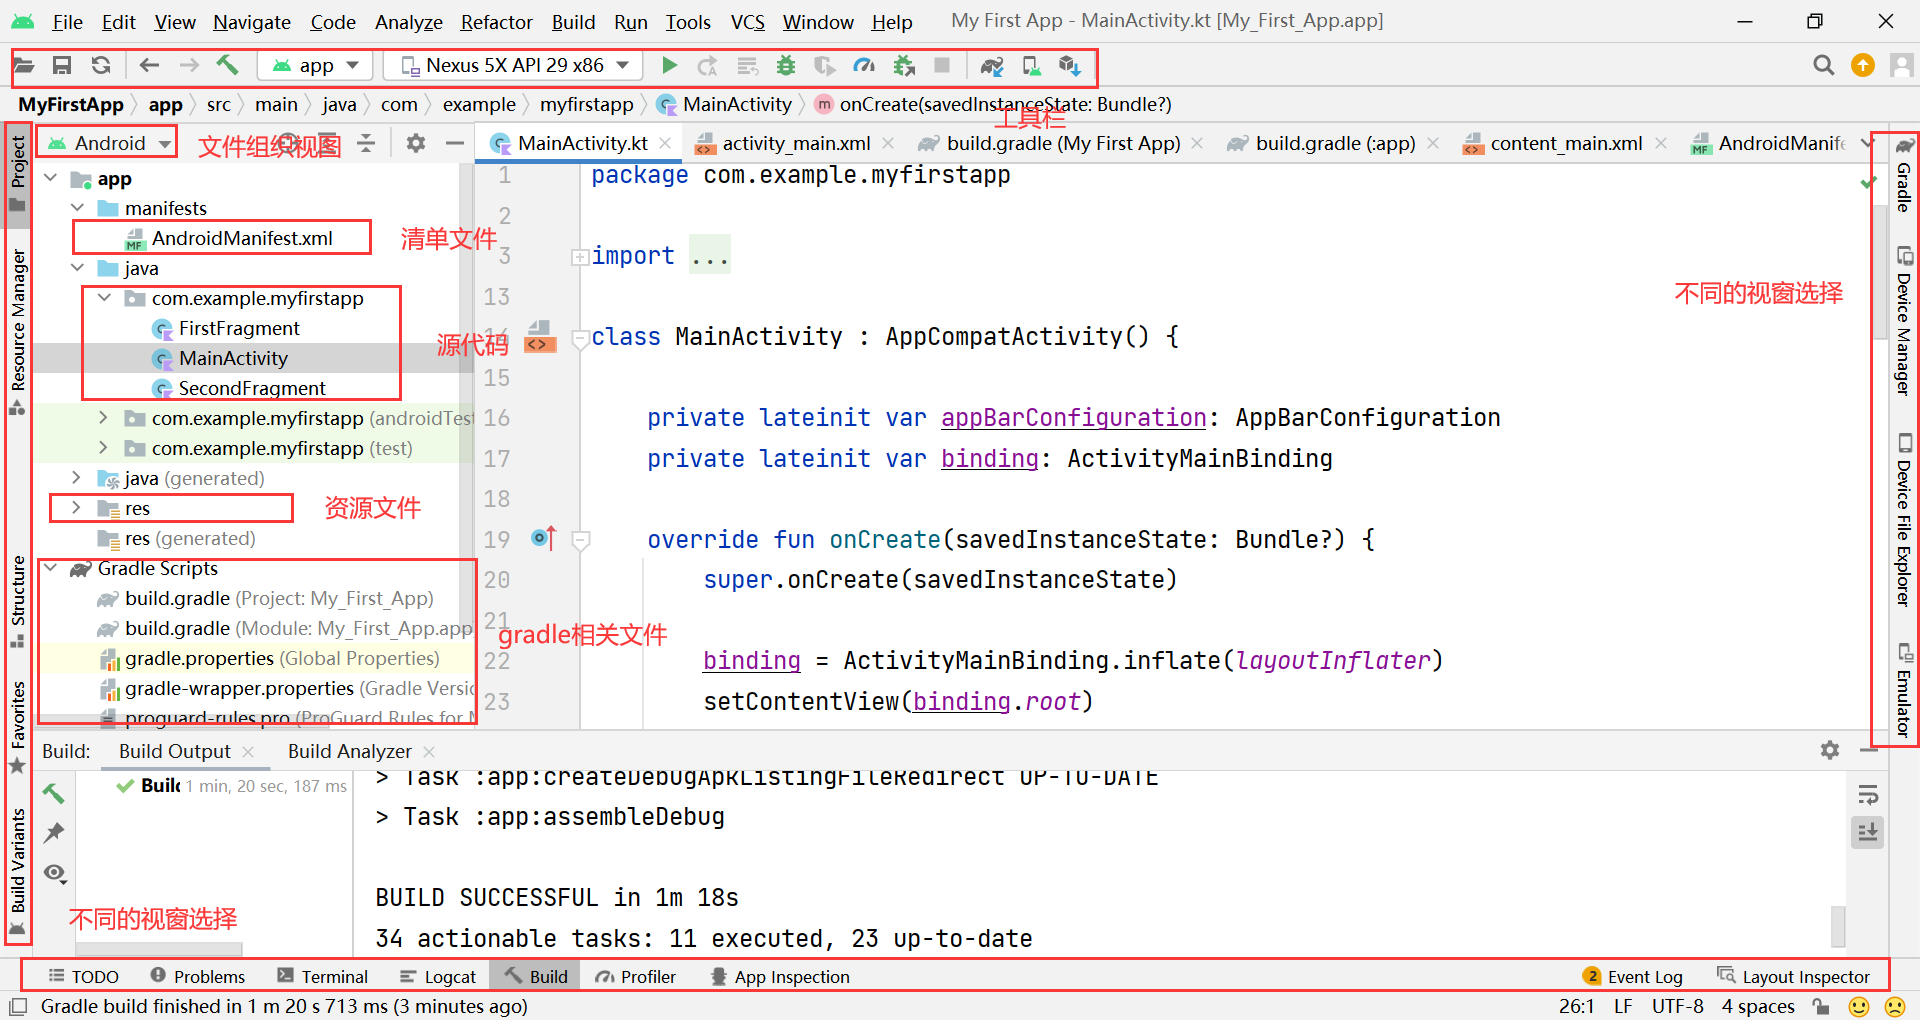Click the eye view options icon in Build panel
The width and height of the screenshot is (1920, 1020).
coord(55,873)
